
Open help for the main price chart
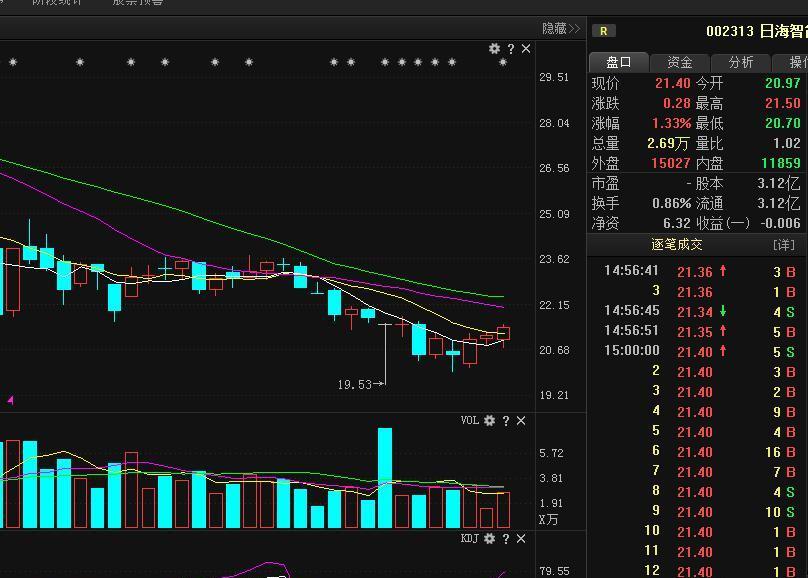coord(511,49)
